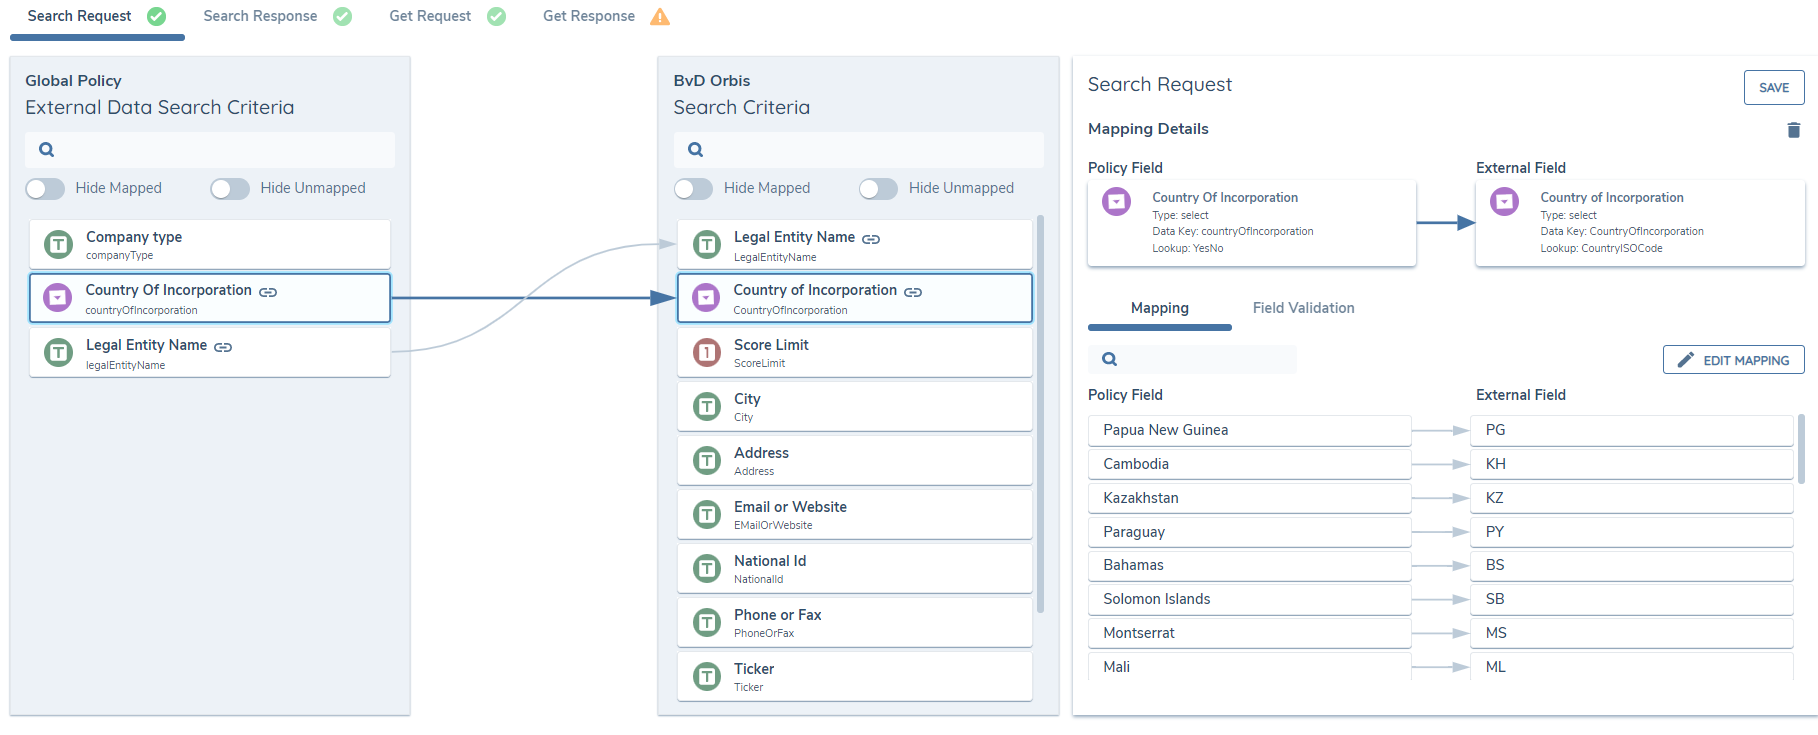The width and height of the screenshot is (1818, 735).
Task: Focus the mapping values search input
Action: (x=1192, y=359)
